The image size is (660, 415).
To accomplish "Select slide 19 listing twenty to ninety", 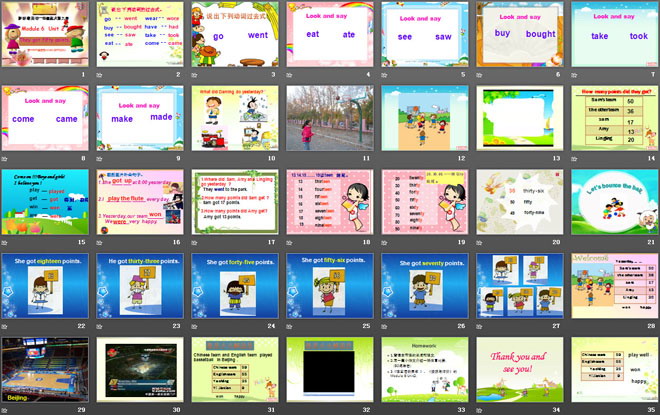I will click(425, 202).
